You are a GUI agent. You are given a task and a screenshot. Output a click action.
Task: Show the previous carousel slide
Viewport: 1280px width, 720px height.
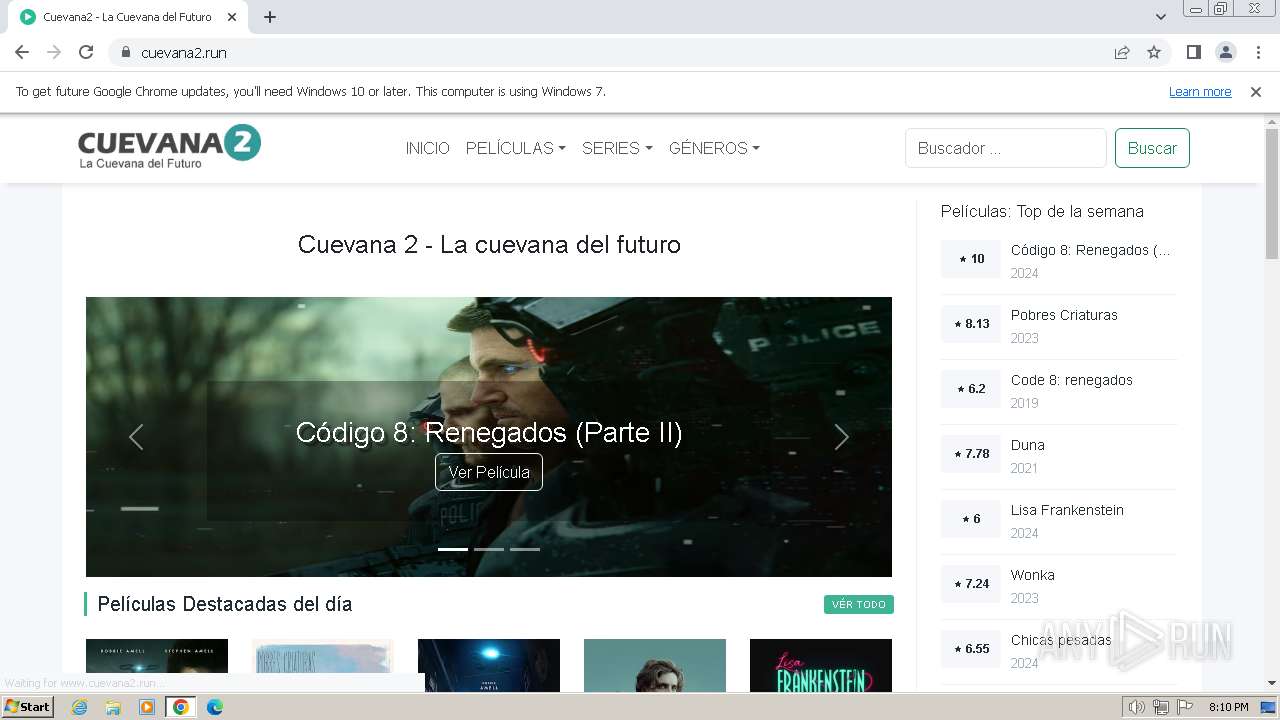point(136,437)
